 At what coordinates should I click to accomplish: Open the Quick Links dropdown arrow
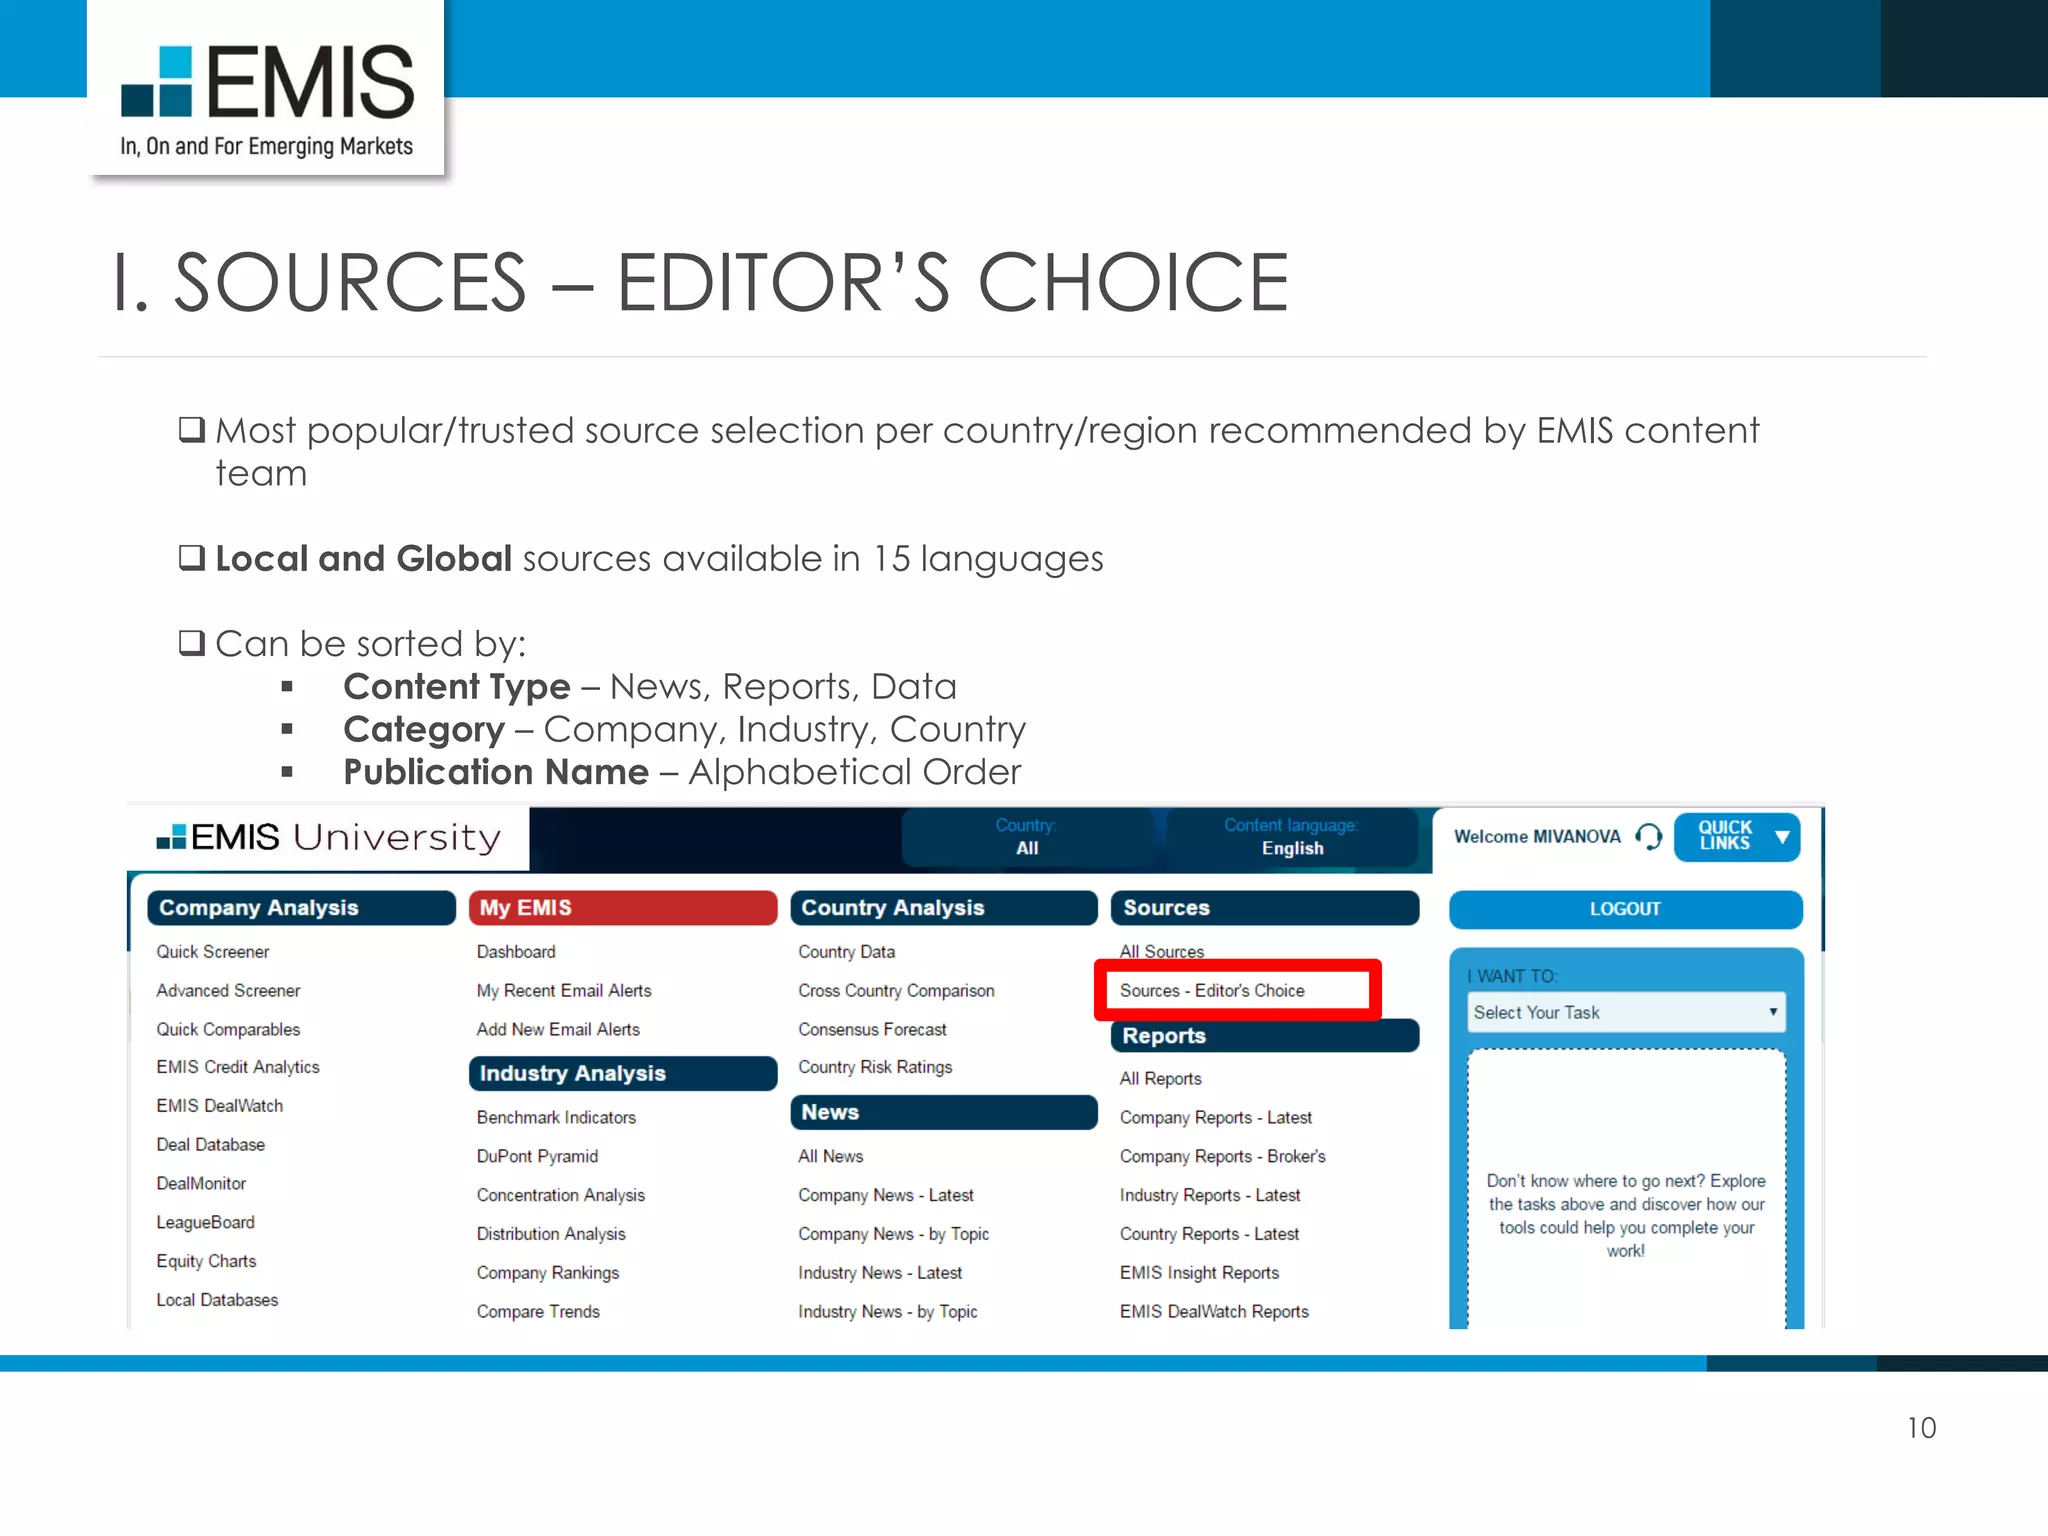[x=1782, y=837]
